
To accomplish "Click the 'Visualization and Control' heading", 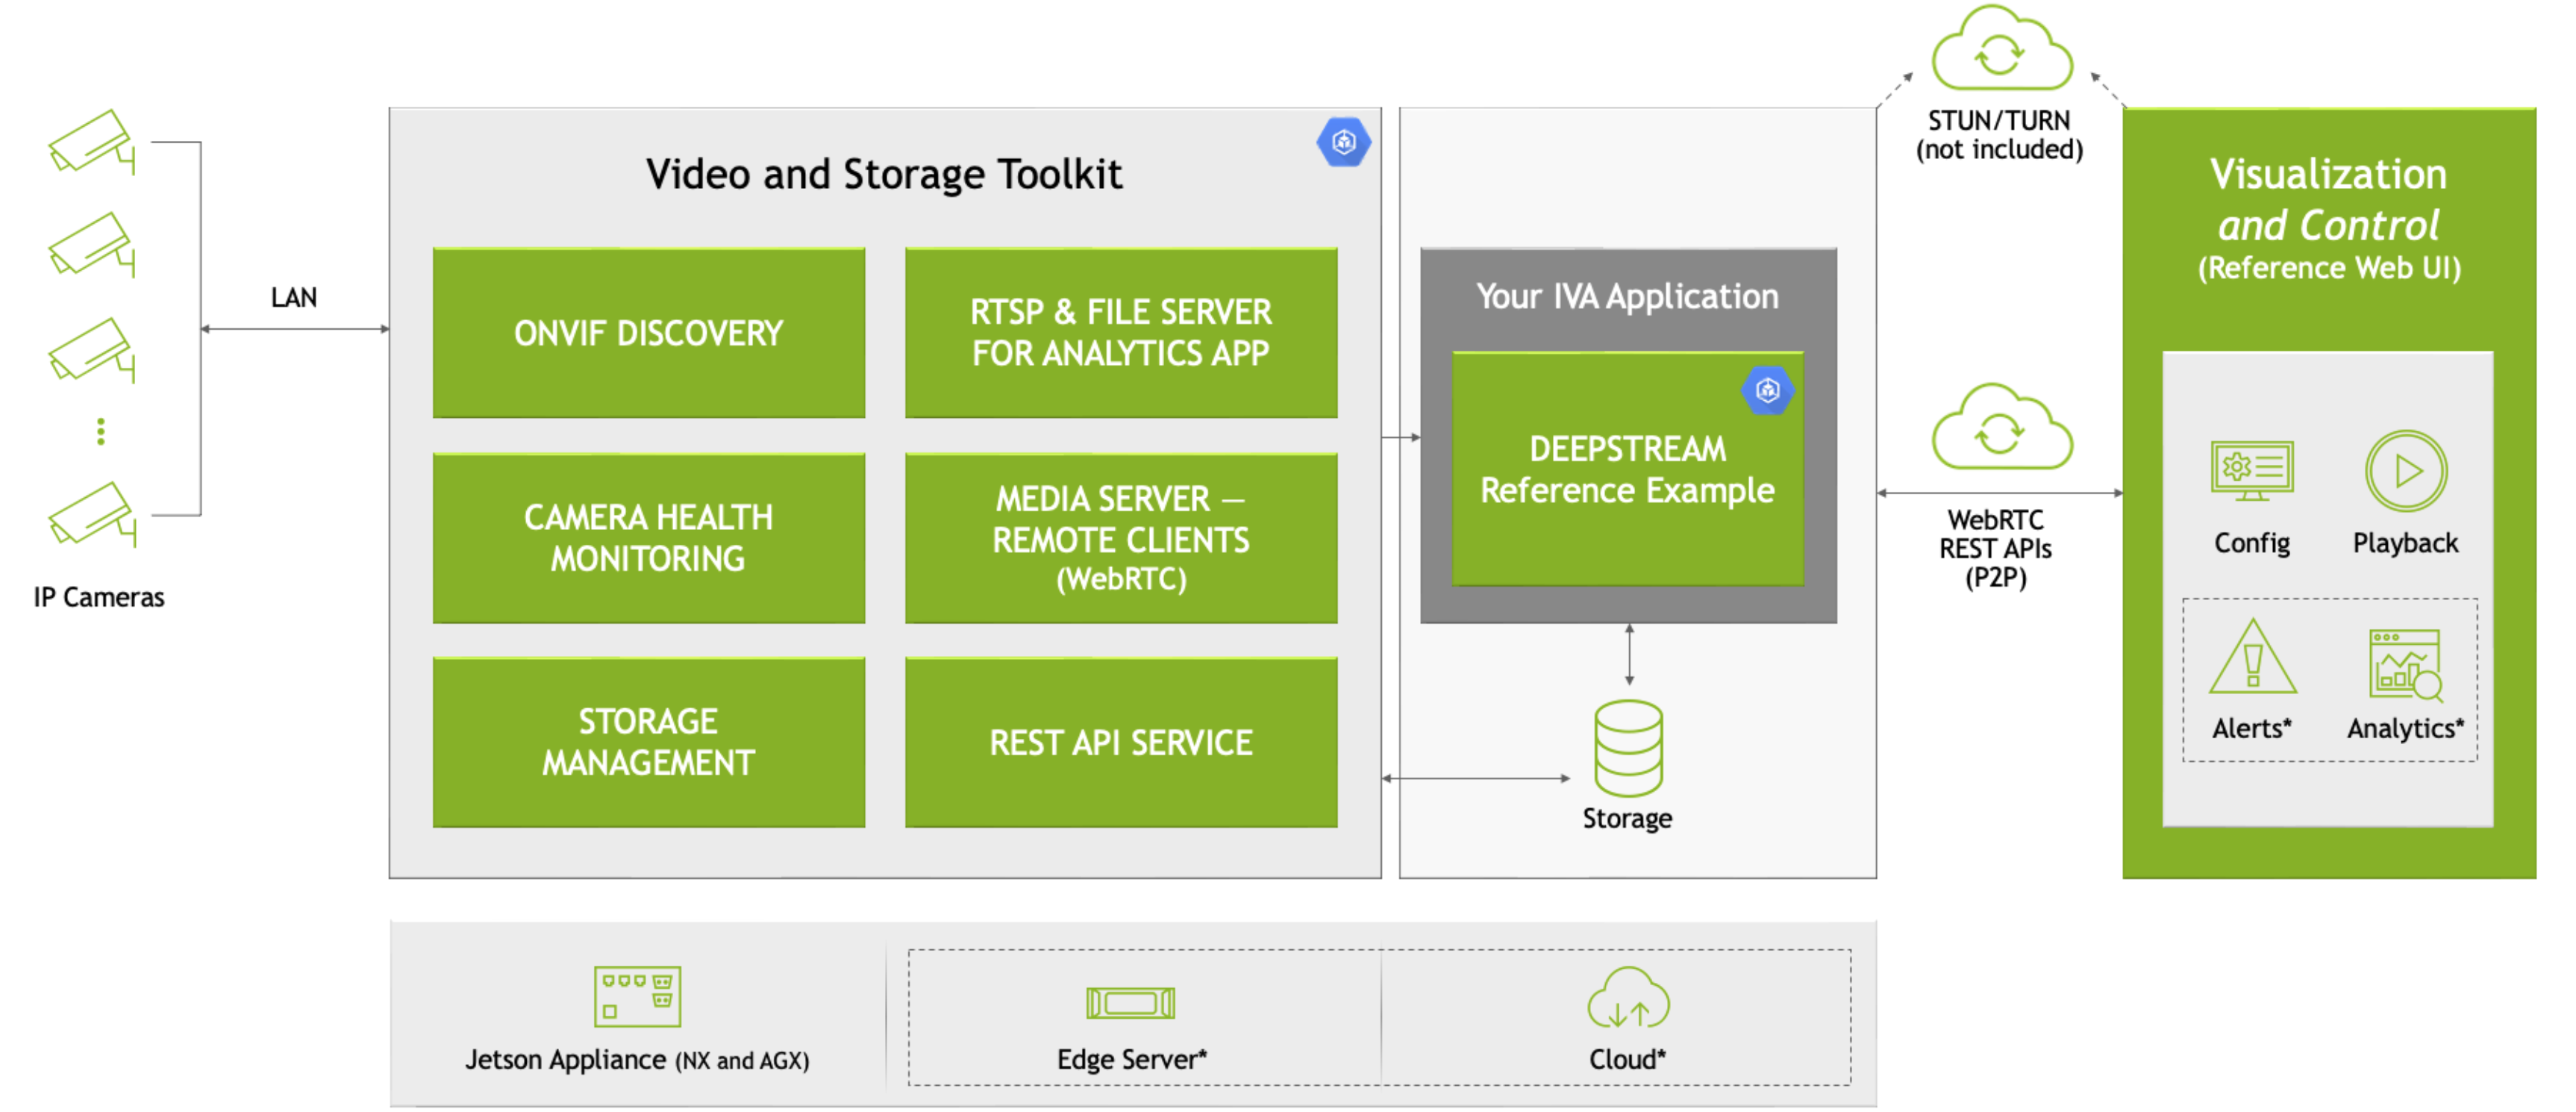I will coord(2328,199).
